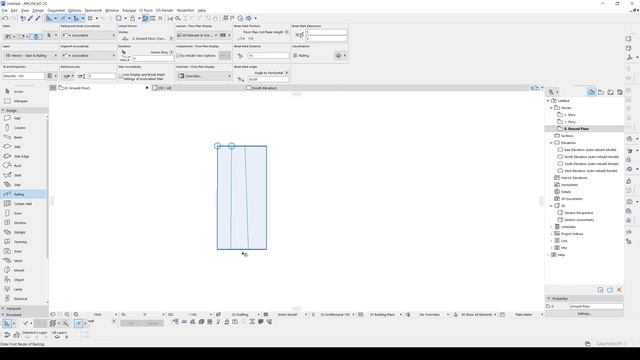Open Project Indexes in Navigator tree
Image resolution: width=640 pixels, height=360 pixels.
click(572, 234)
